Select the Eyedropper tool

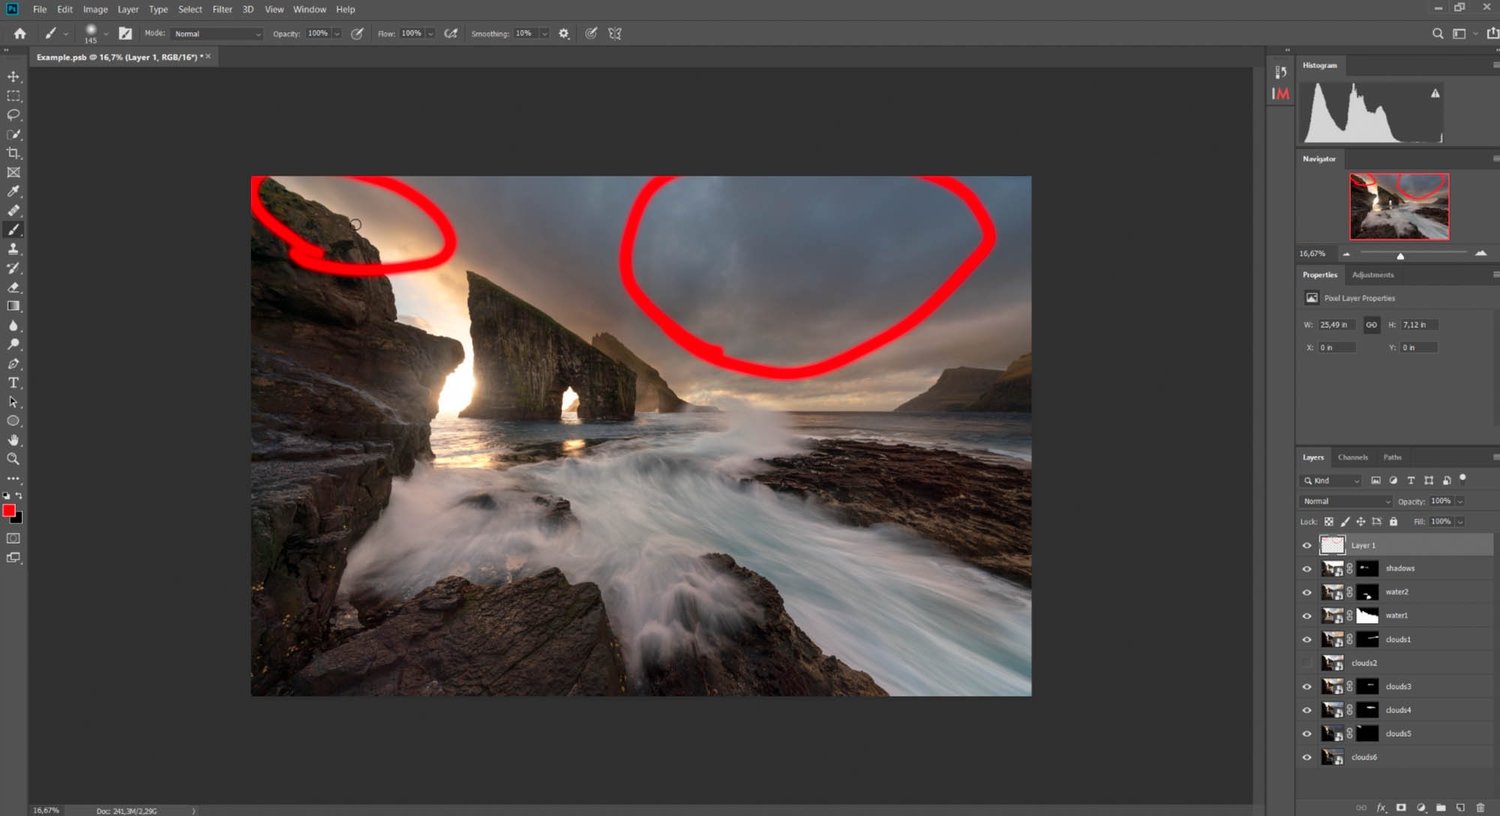pyautogui.click(x=14, y=191)
